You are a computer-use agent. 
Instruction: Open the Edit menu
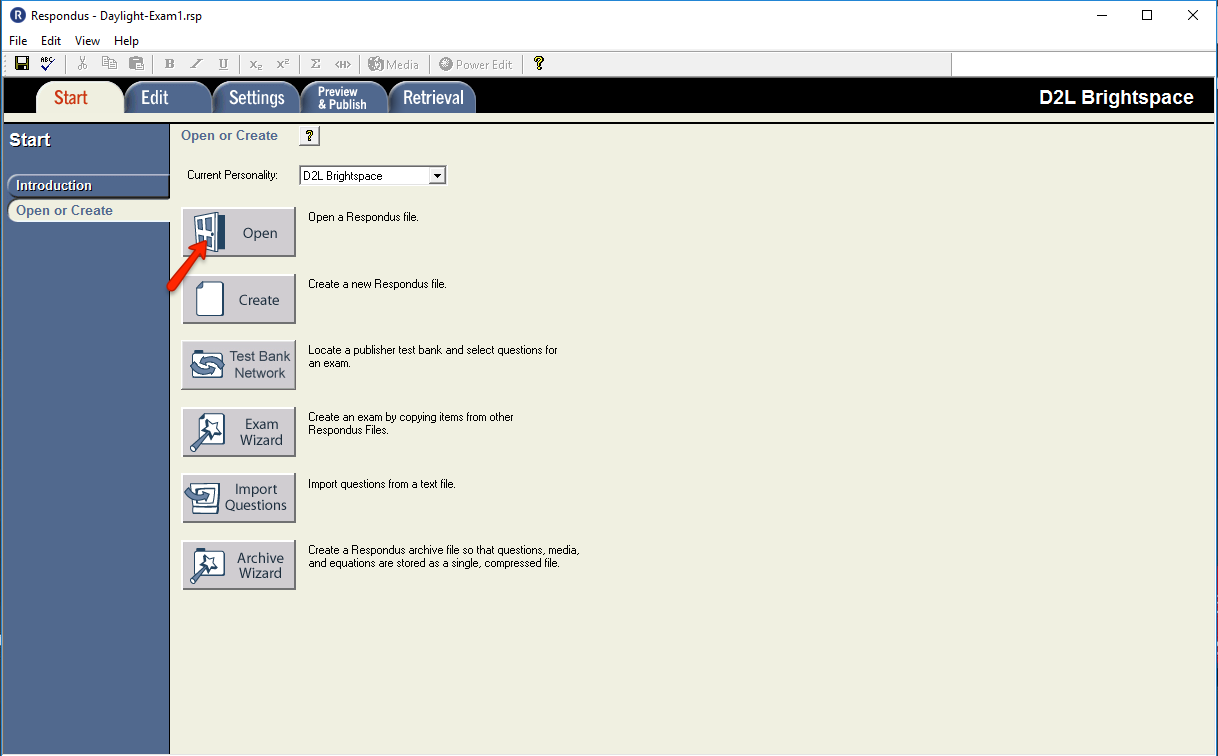(x=51, y=41)
